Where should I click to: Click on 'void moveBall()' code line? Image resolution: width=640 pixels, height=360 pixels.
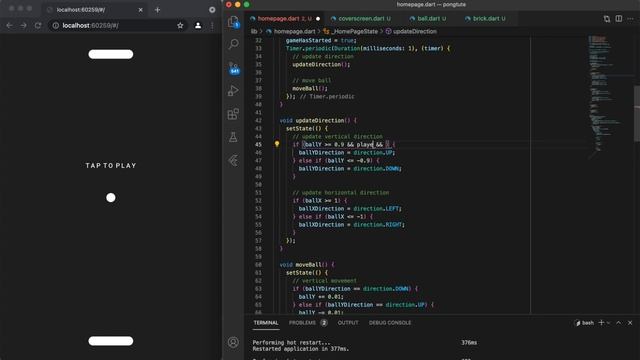pos(307,264)
